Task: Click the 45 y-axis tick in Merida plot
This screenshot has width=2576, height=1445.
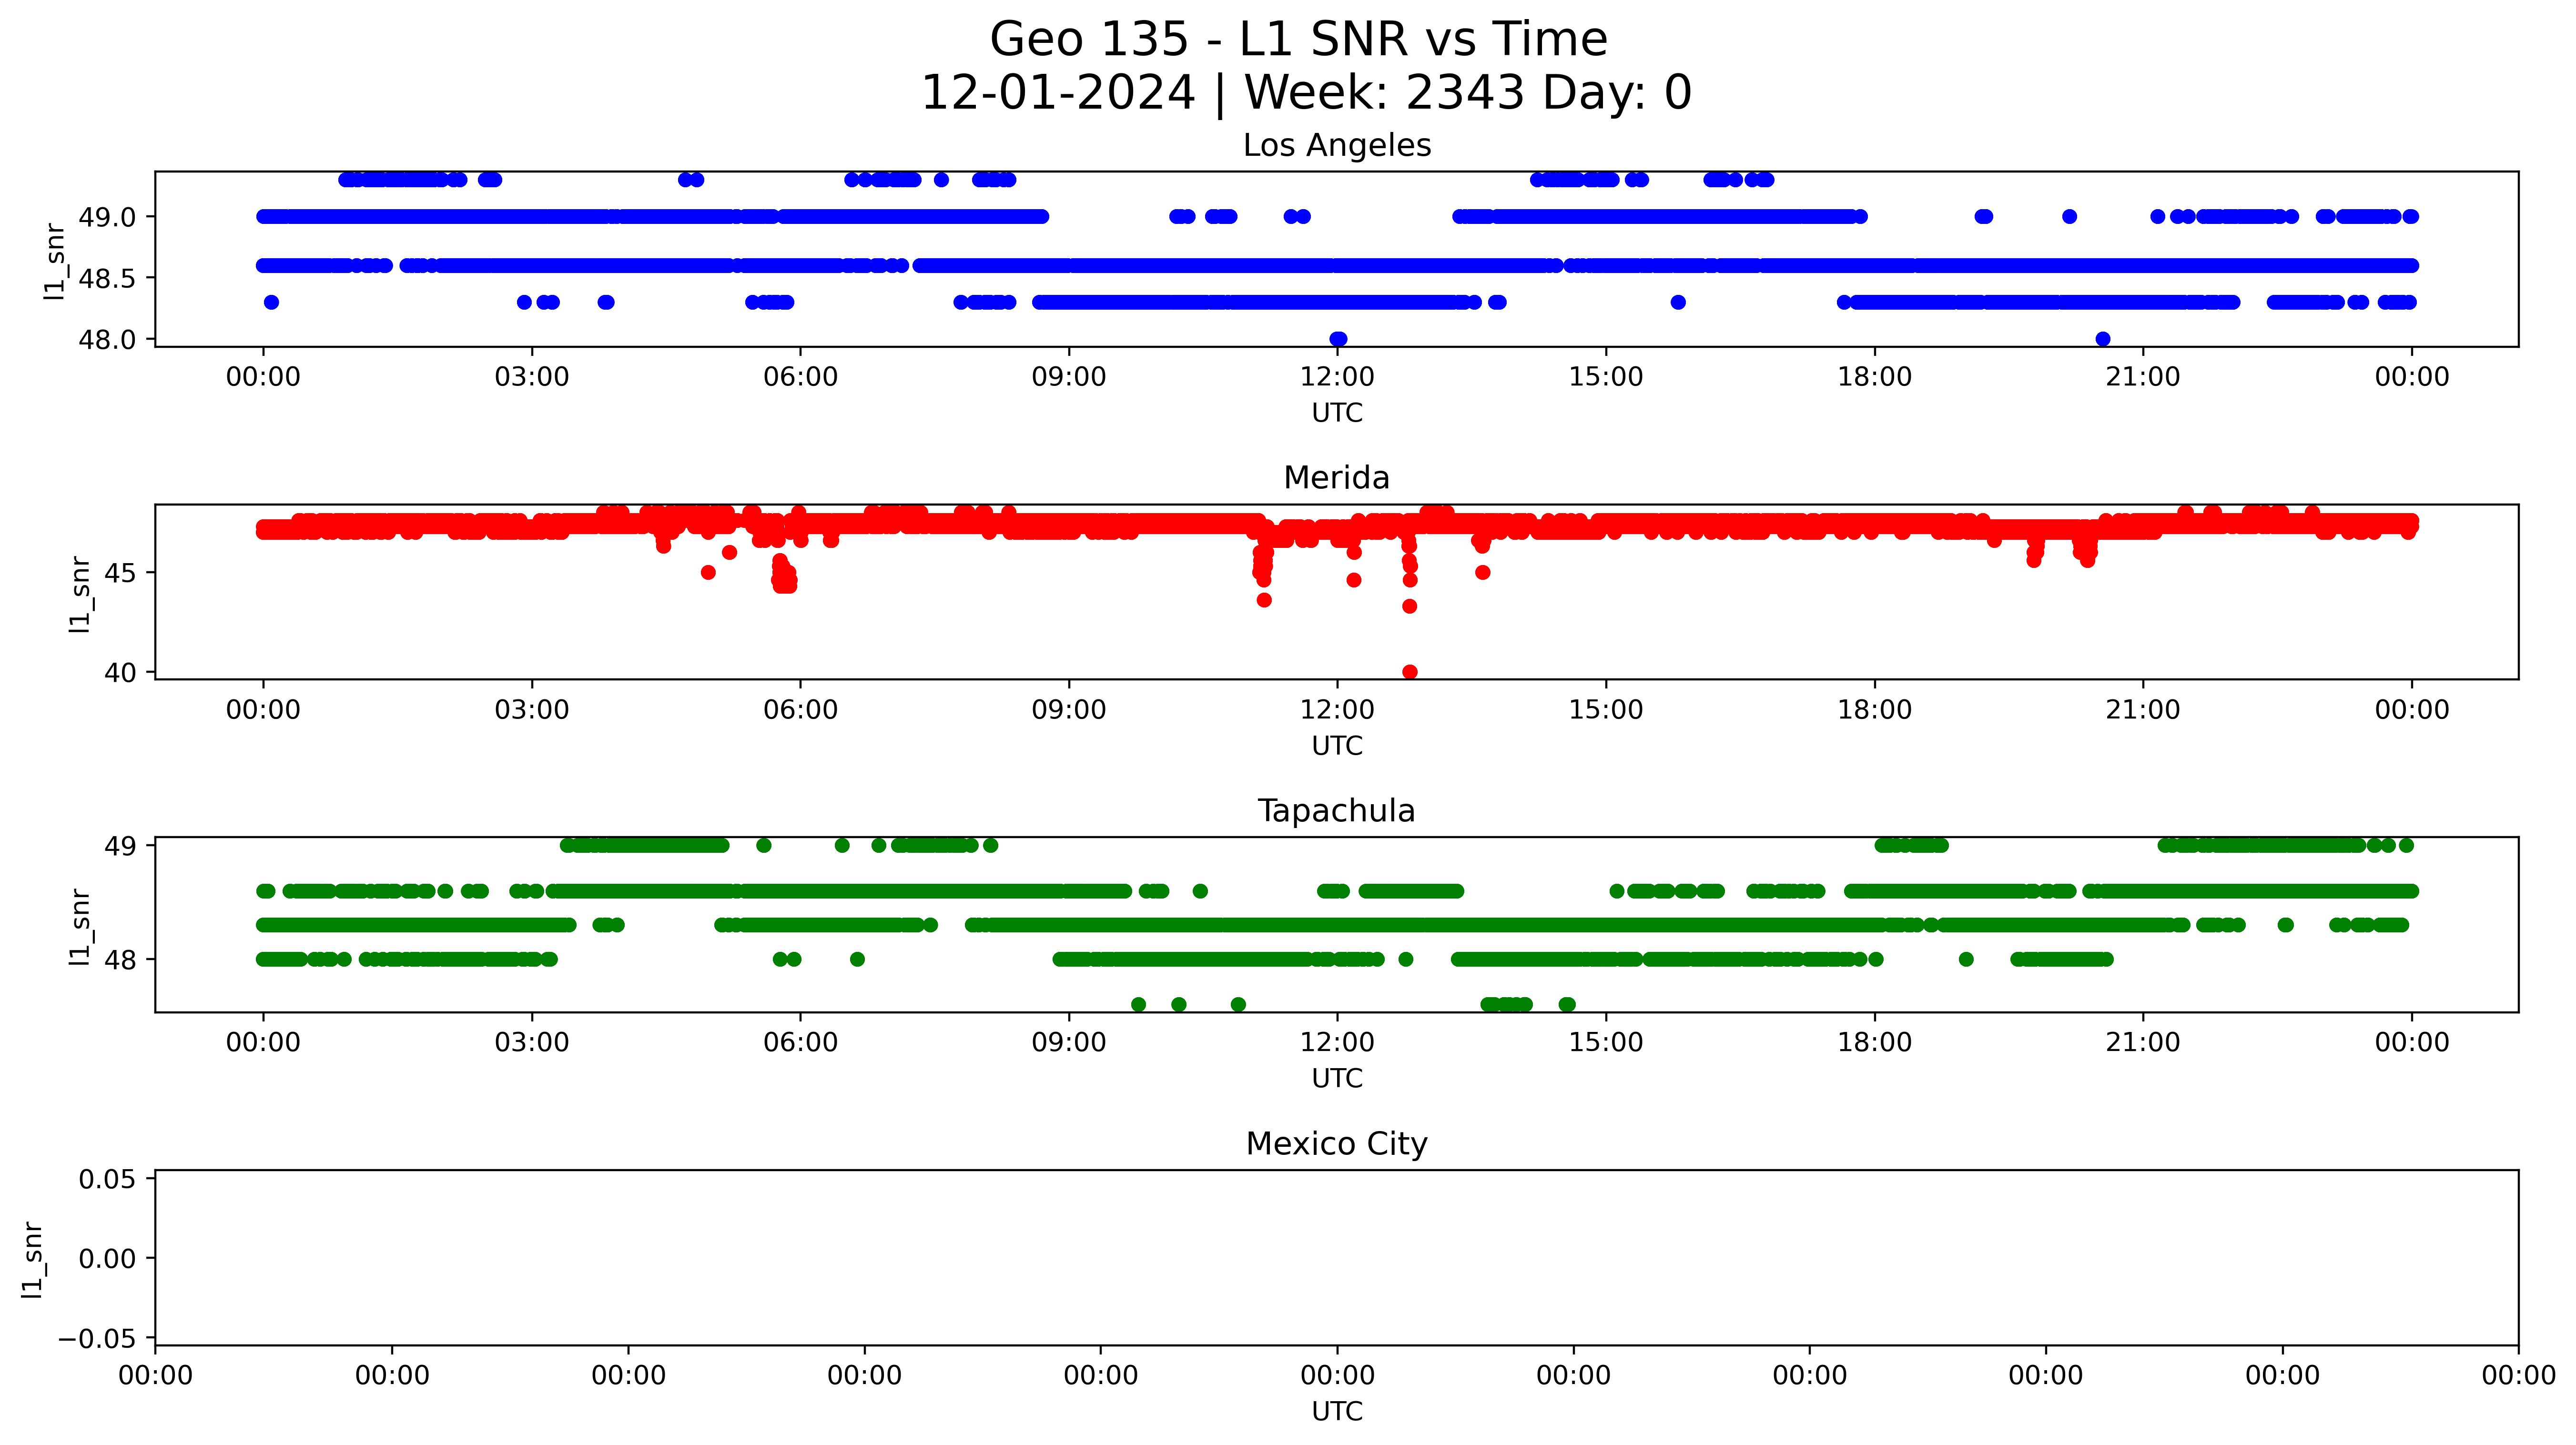Action: coord(120,573)
